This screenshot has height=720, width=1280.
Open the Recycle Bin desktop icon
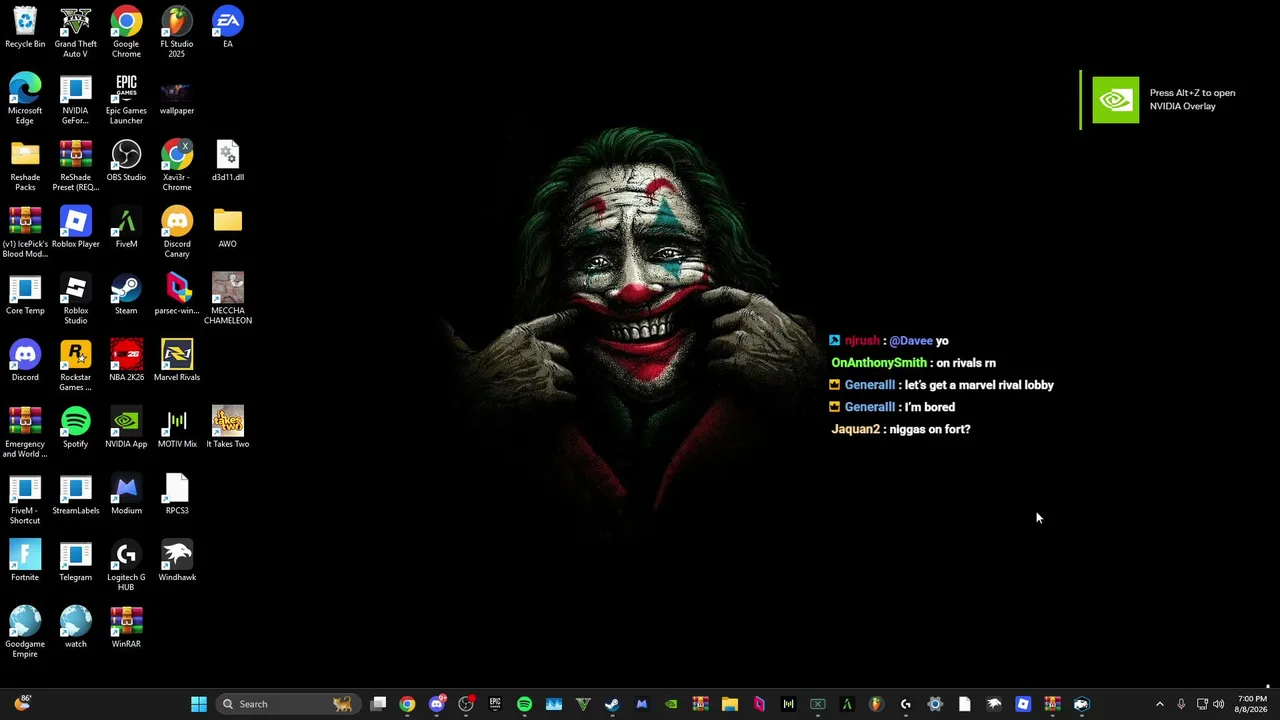(25, 28)
